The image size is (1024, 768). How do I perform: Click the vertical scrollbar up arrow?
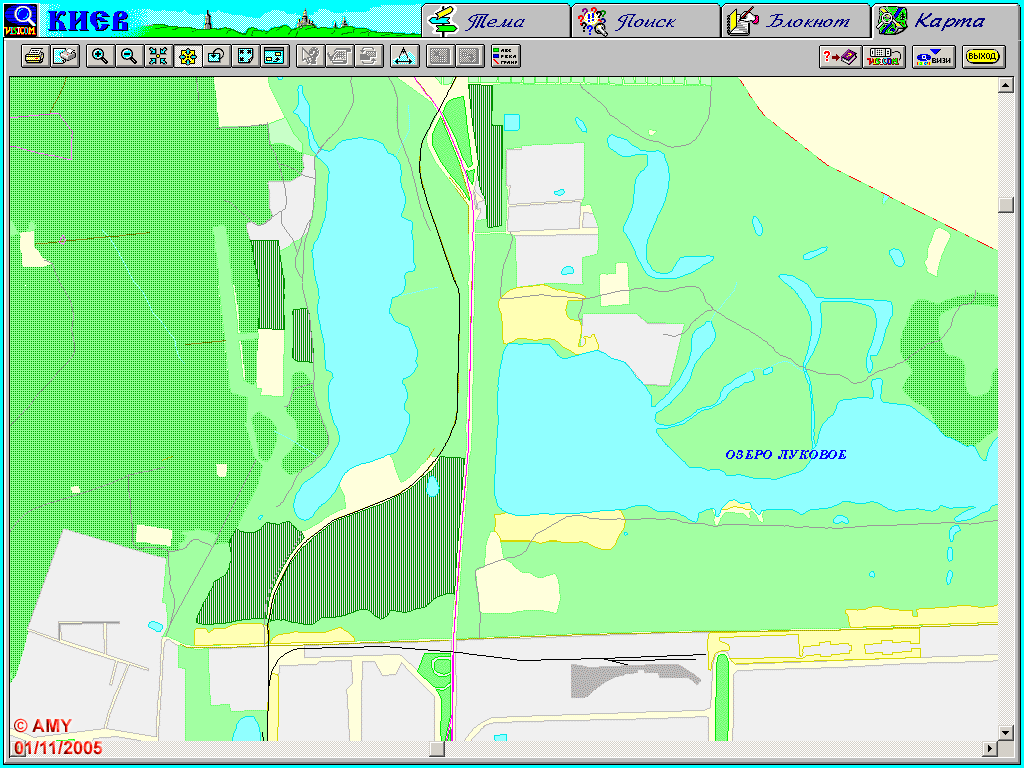1006,84
